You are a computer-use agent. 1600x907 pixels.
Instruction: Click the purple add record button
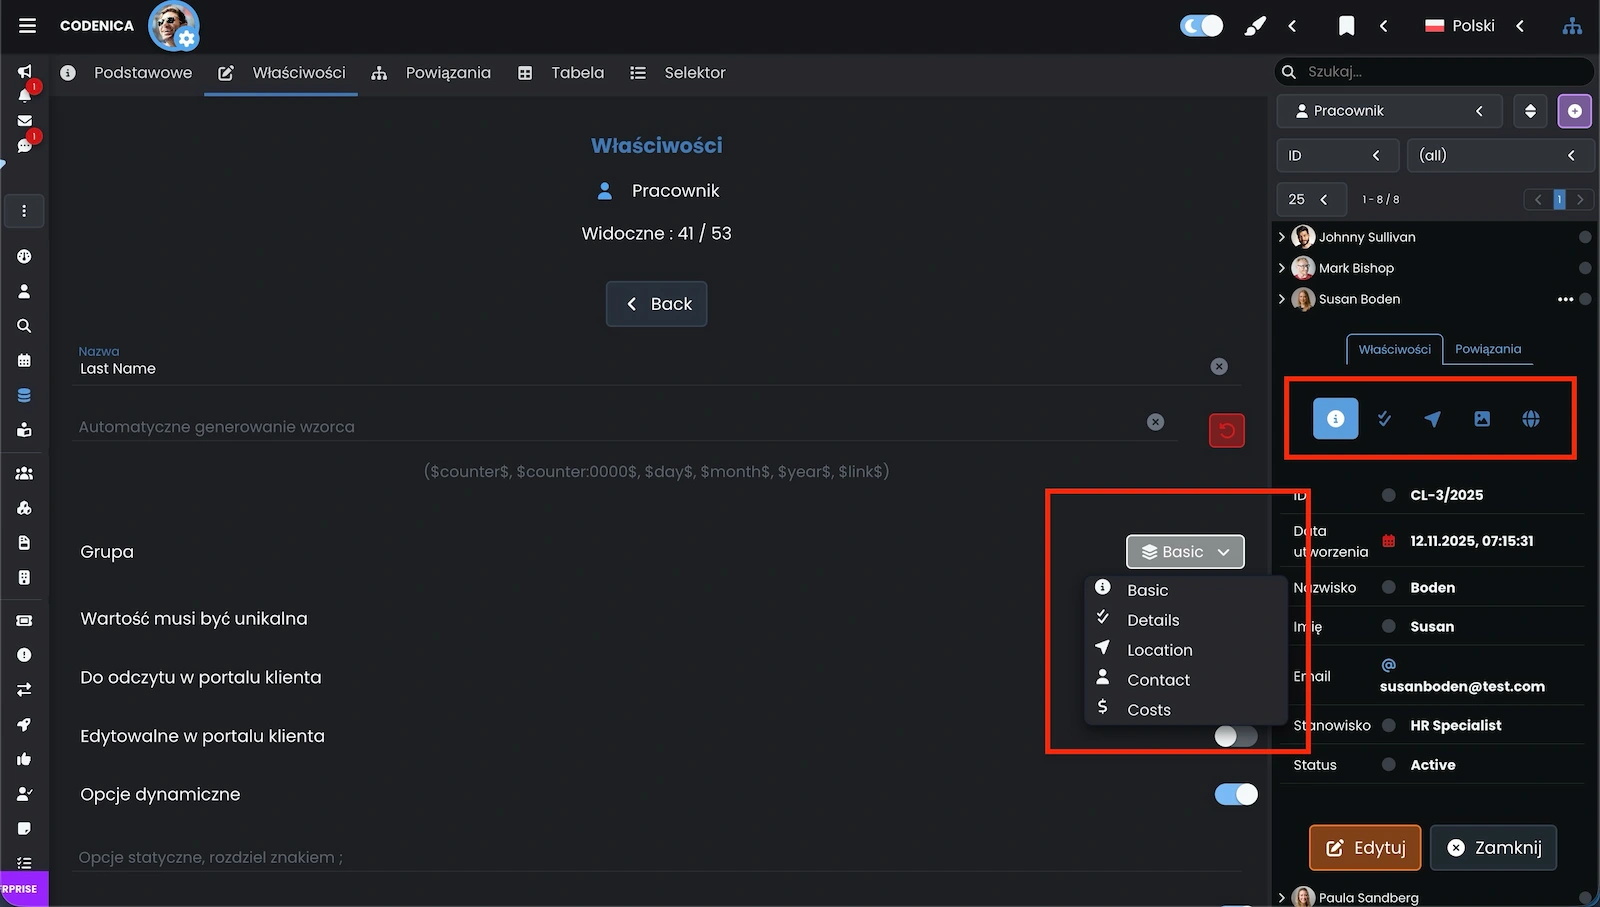click(x=1574, y=111)
